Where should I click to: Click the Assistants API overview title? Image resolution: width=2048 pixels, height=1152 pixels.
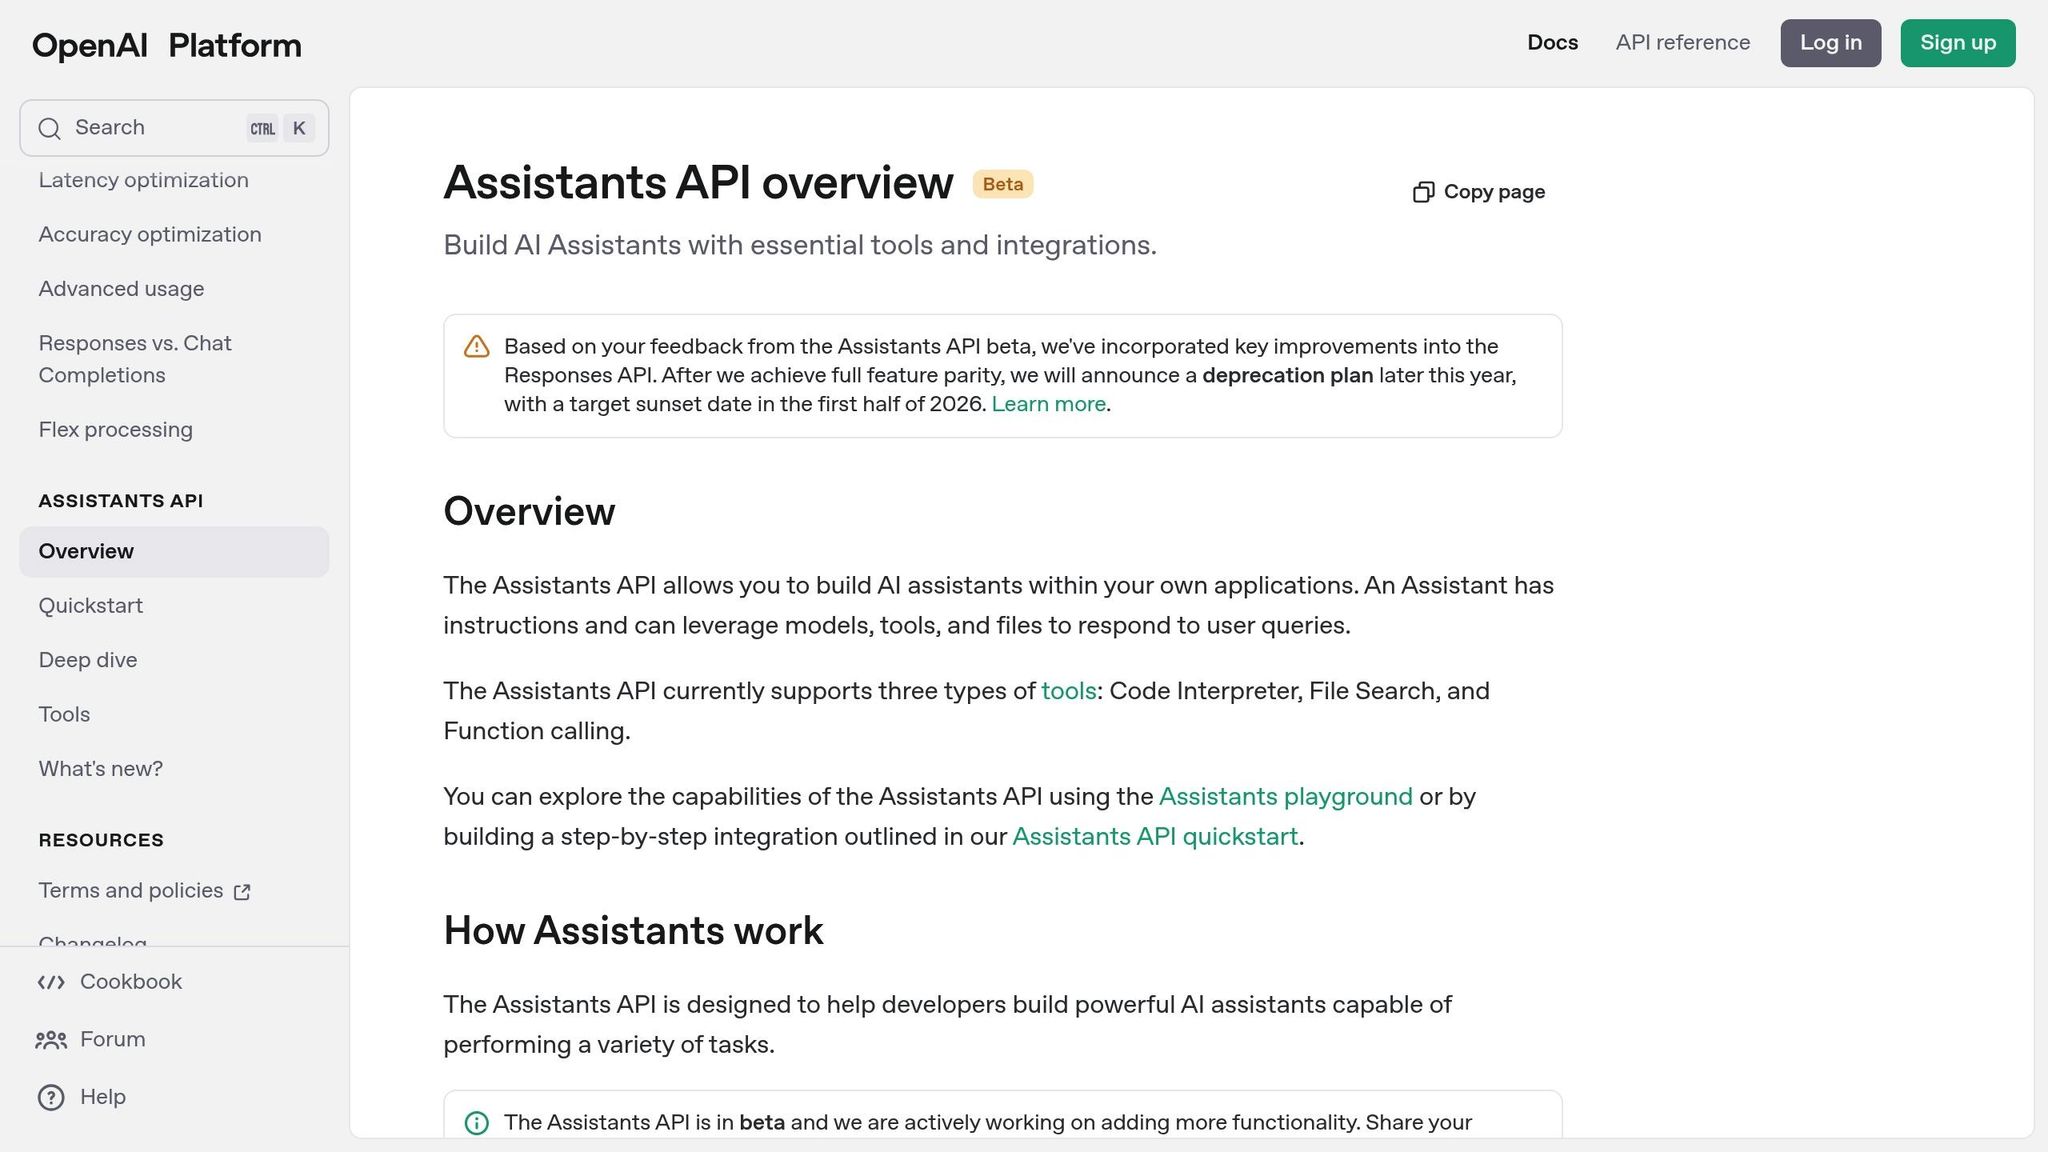(x=698, y=183)
